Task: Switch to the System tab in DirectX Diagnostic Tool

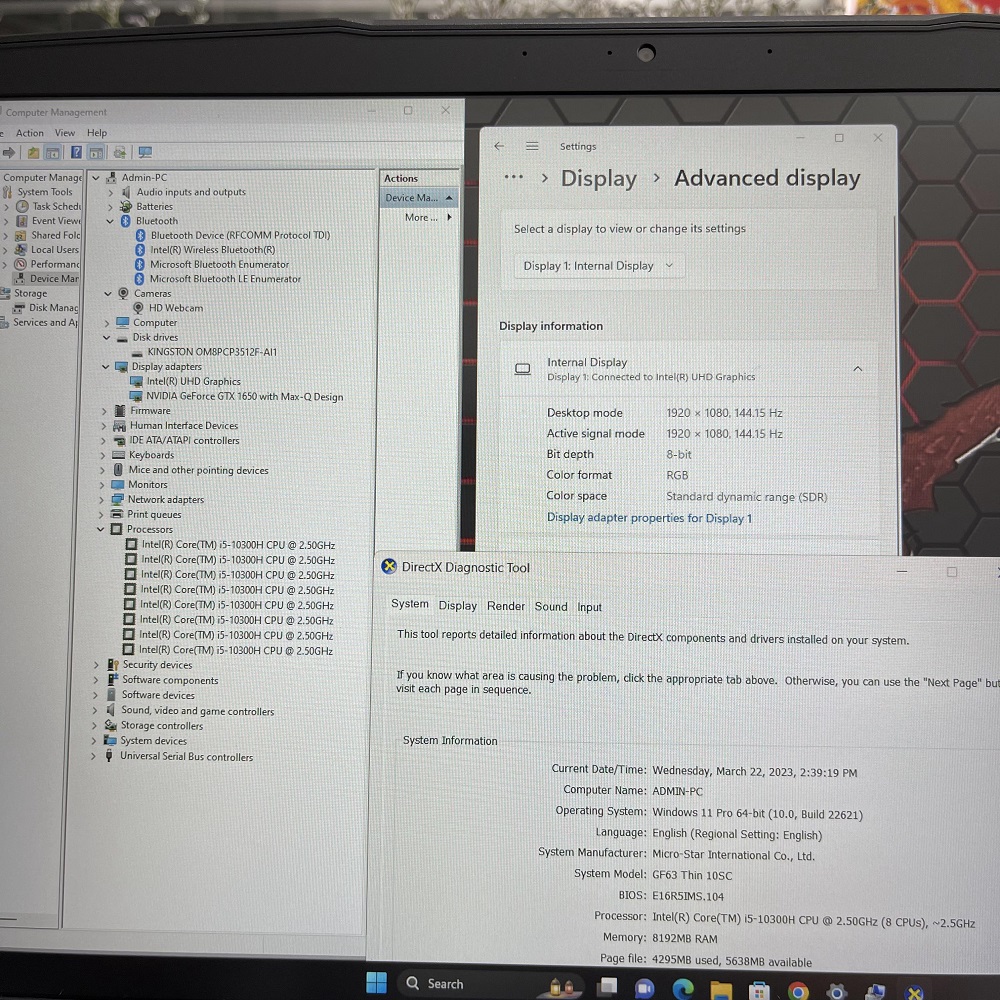Action: [410, 604]
